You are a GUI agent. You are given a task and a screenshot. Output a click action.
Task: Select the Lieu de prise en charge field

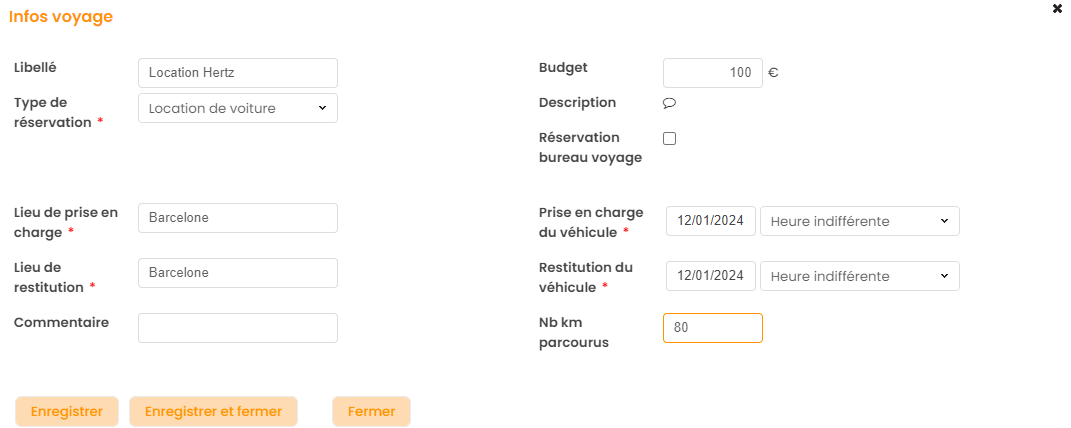238,218
